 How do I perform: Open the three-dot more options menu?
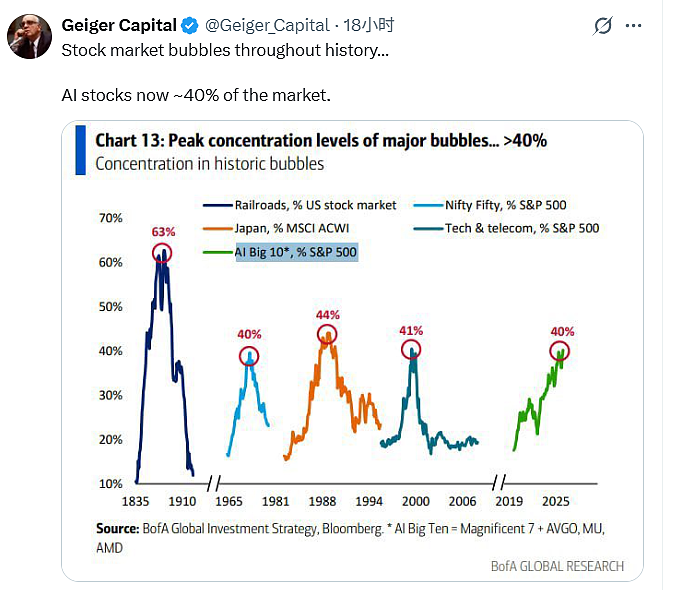[x=633, y=26]
